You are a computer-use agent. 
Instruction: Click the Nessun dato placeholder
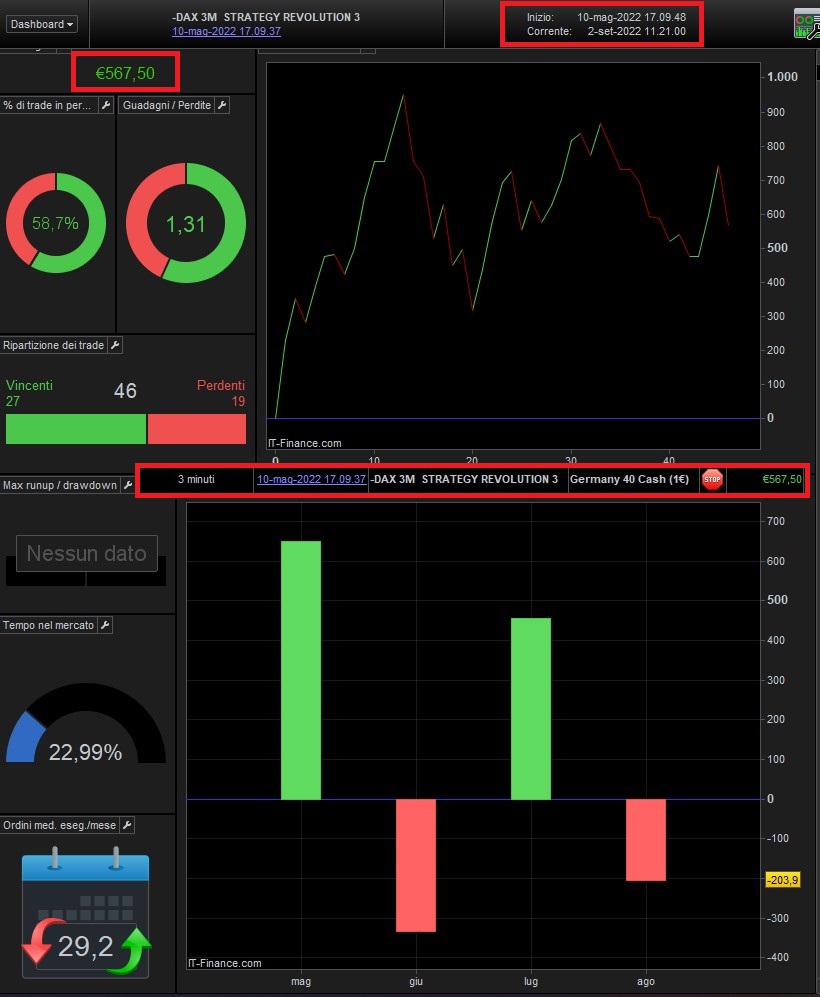coord(86,553)
